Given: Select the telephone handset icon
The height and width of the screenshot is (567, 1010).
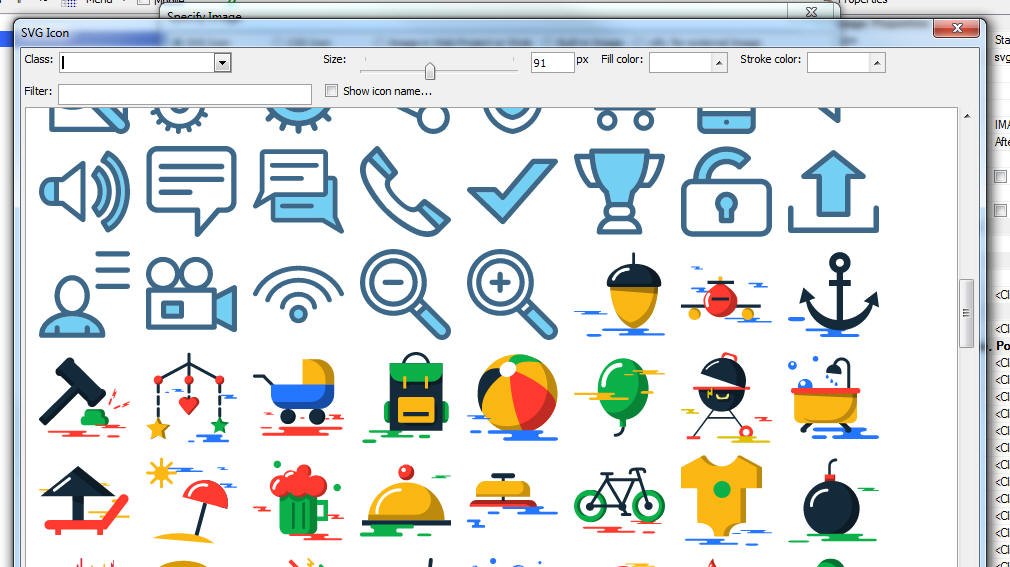Looking at the screenshot, I should (405, 191).
